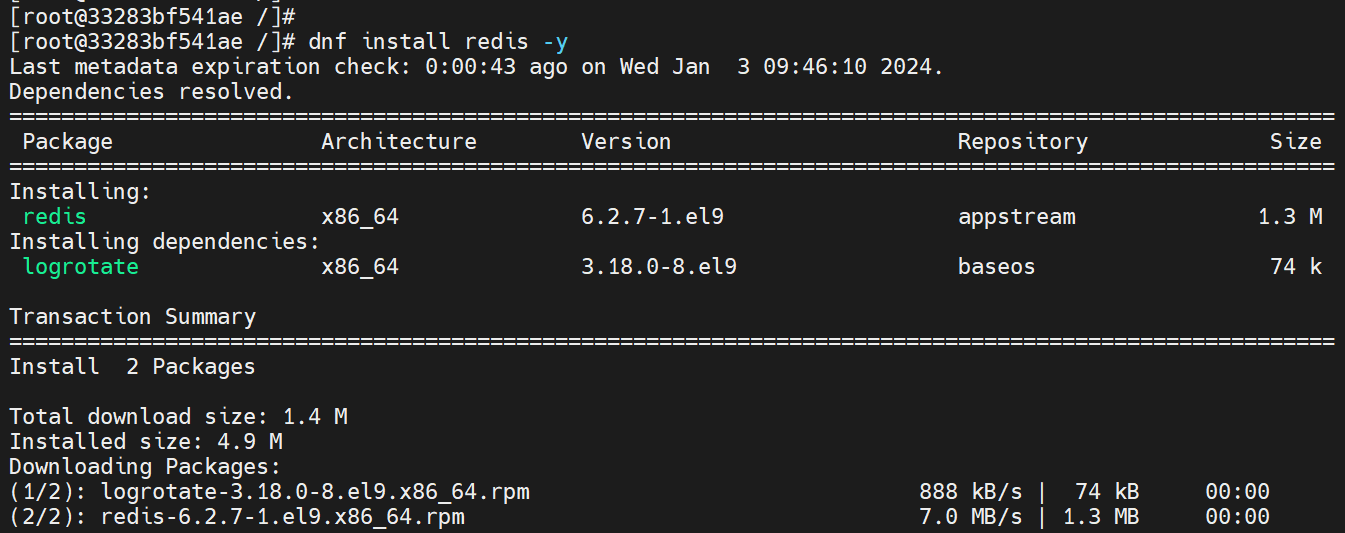Image resolution: width=1345 pixels, height=533 pixels.
Task: Click the 'Installed size: 4.9 M' line
Action: coord(145,442)
